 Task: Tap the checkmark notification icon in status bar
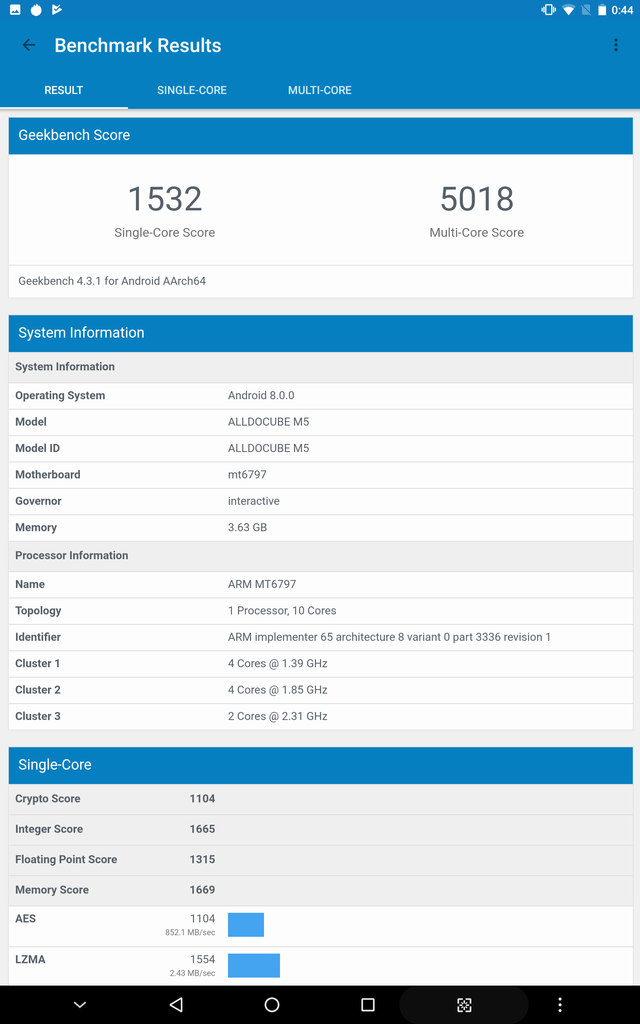coord(57,10)
